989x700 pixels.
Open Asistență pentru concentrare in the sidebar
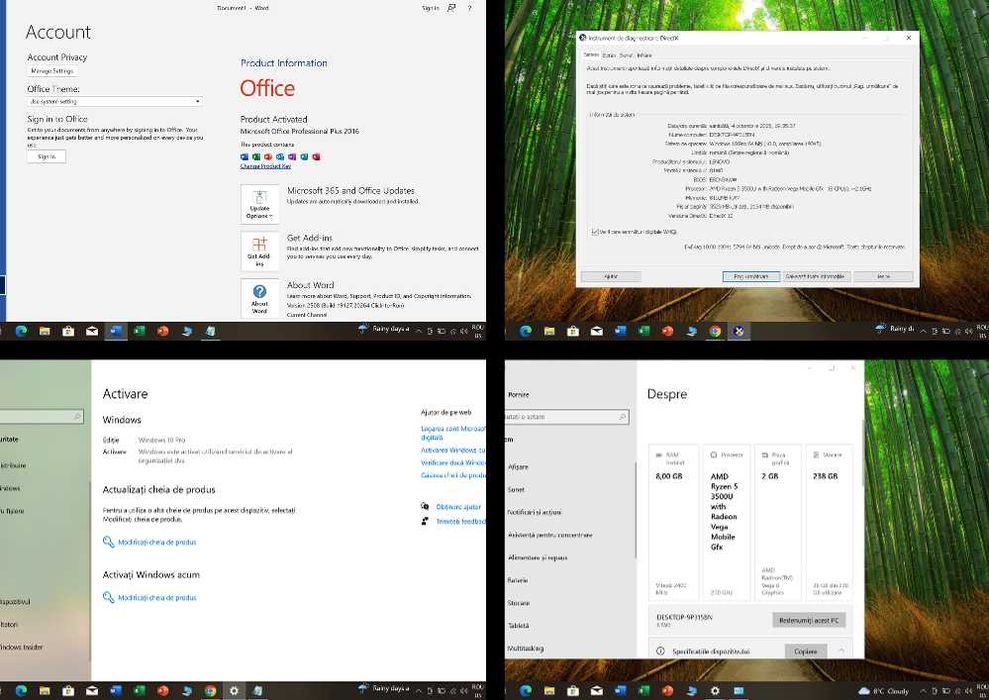[550, 535]
